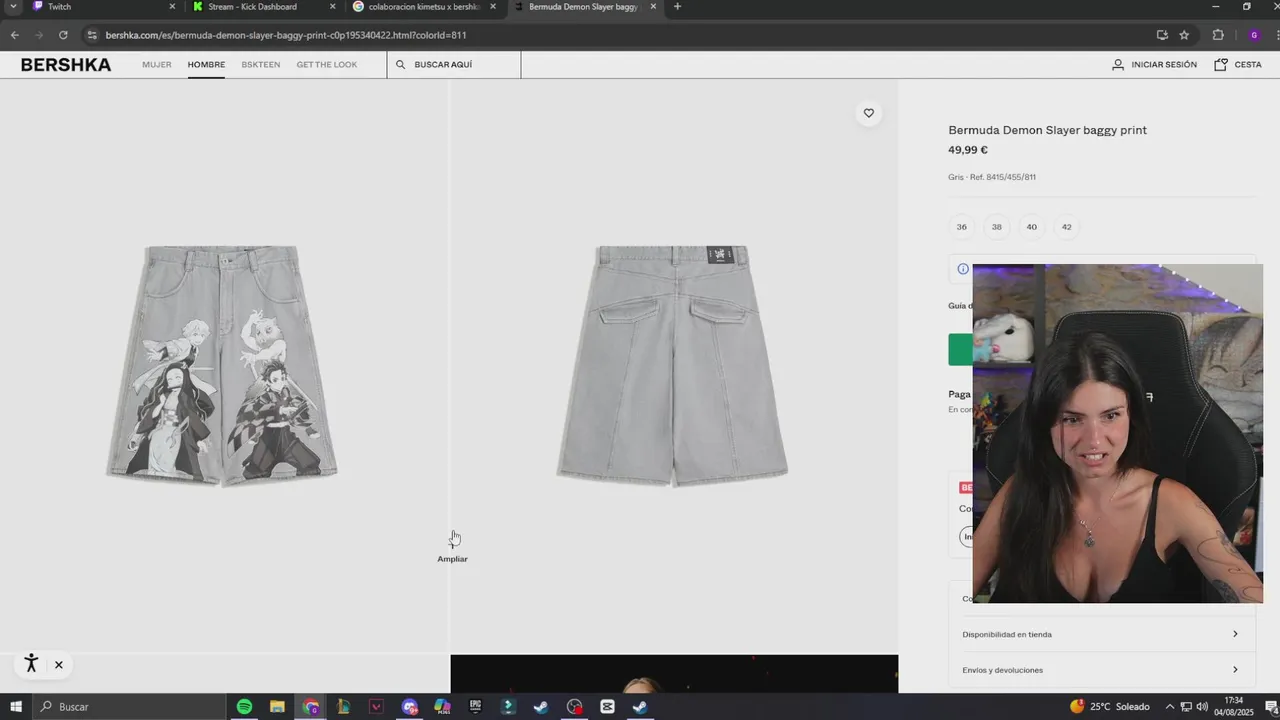Open the BSKTEEN section
Image resolution: width=1280 pixels, height=720 pixels.
coord(261,65)
